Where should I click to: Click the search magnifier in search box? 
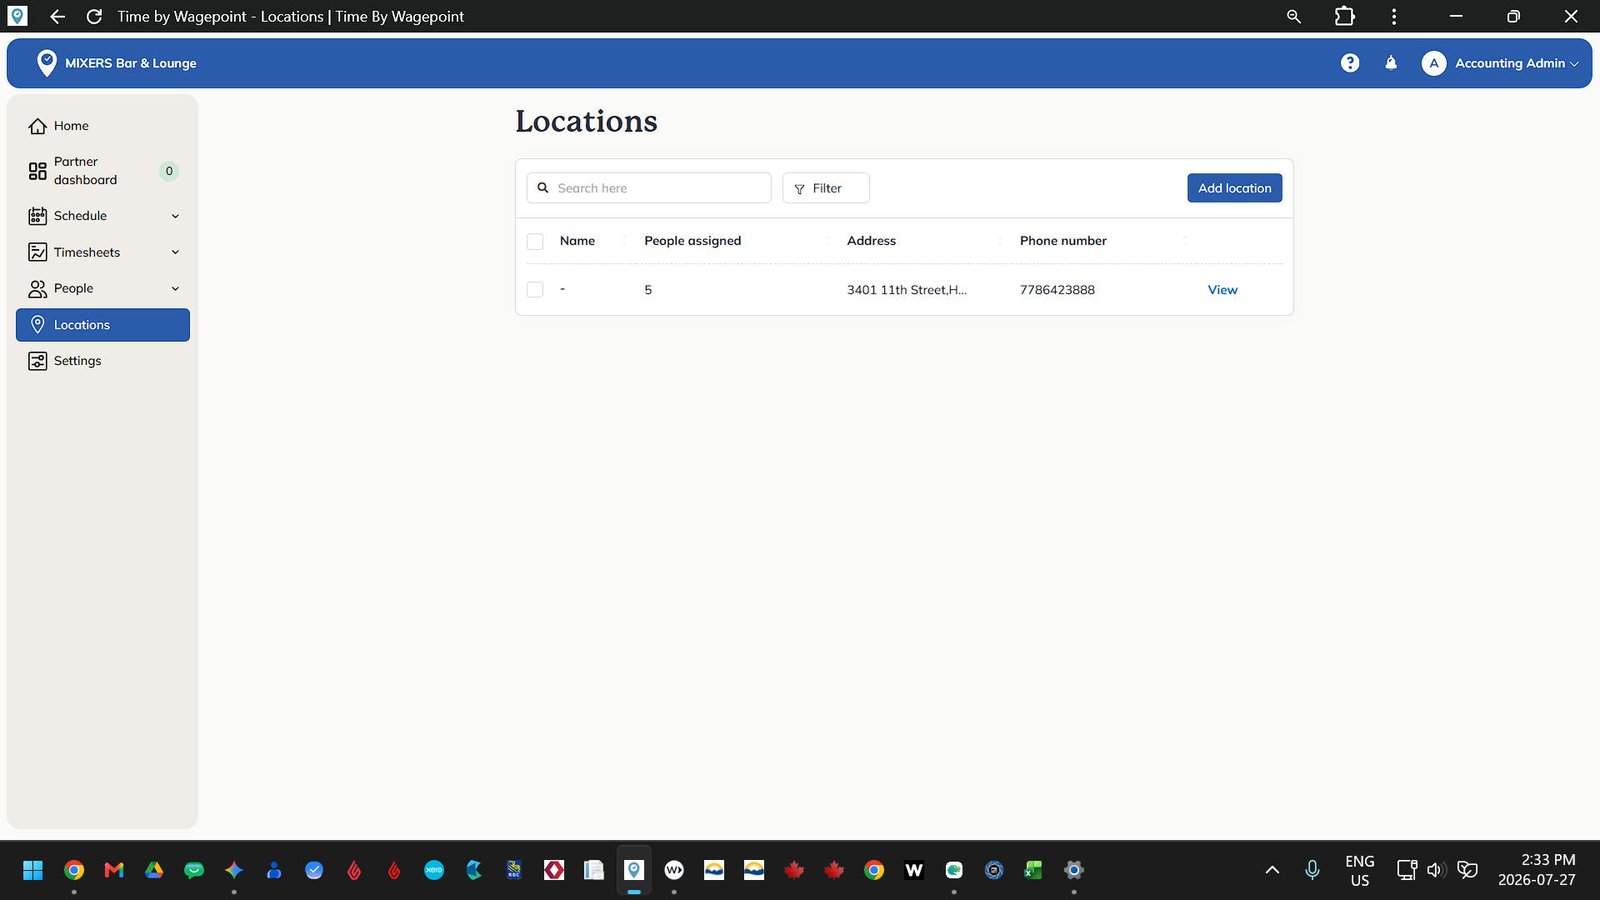point(543,188)
